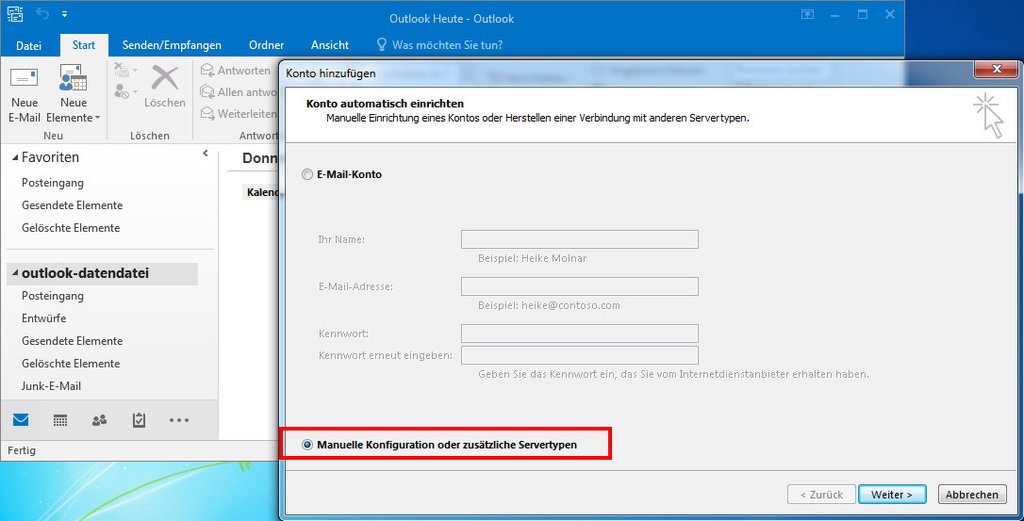Create a Neue E-Mail

point(25,95)
